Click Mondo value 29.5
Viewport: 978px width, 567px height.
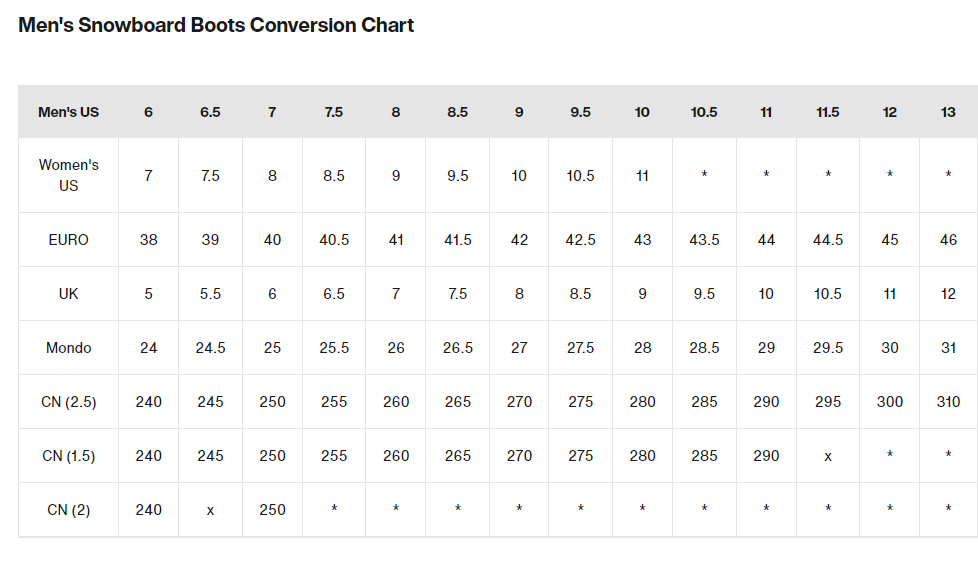point(828,348)
